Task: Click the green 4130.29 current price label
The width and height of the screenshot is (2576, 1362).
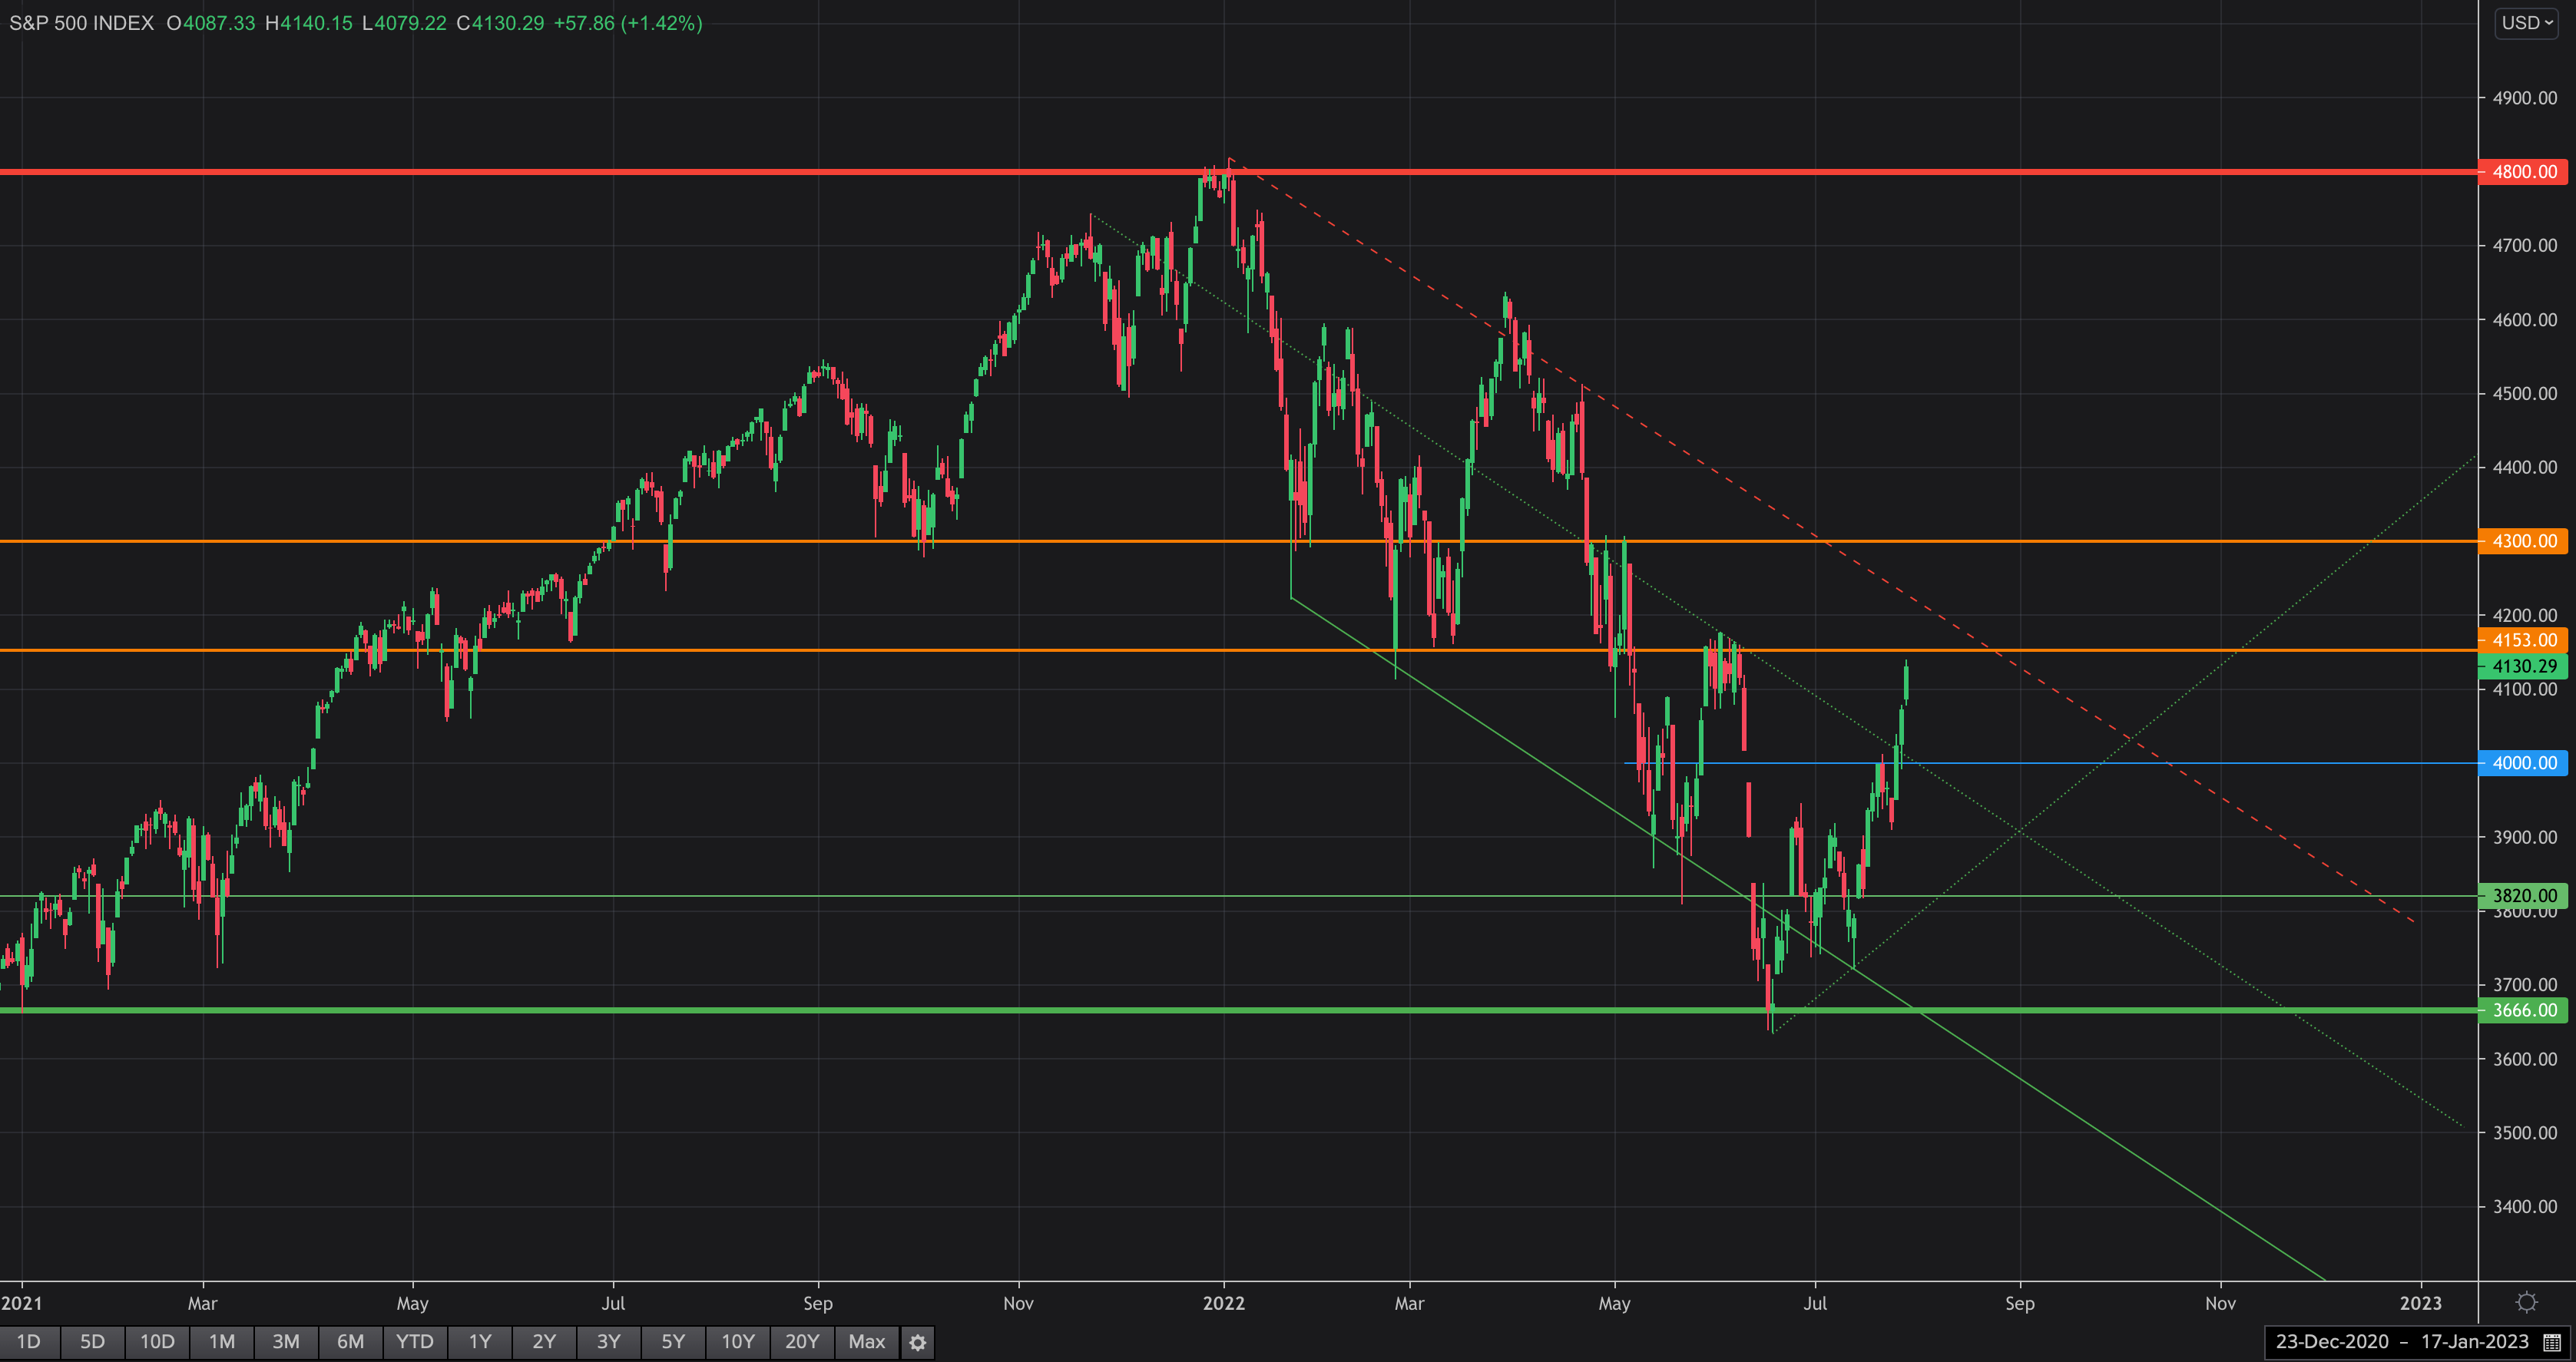Action: (x=2524, y=666)
